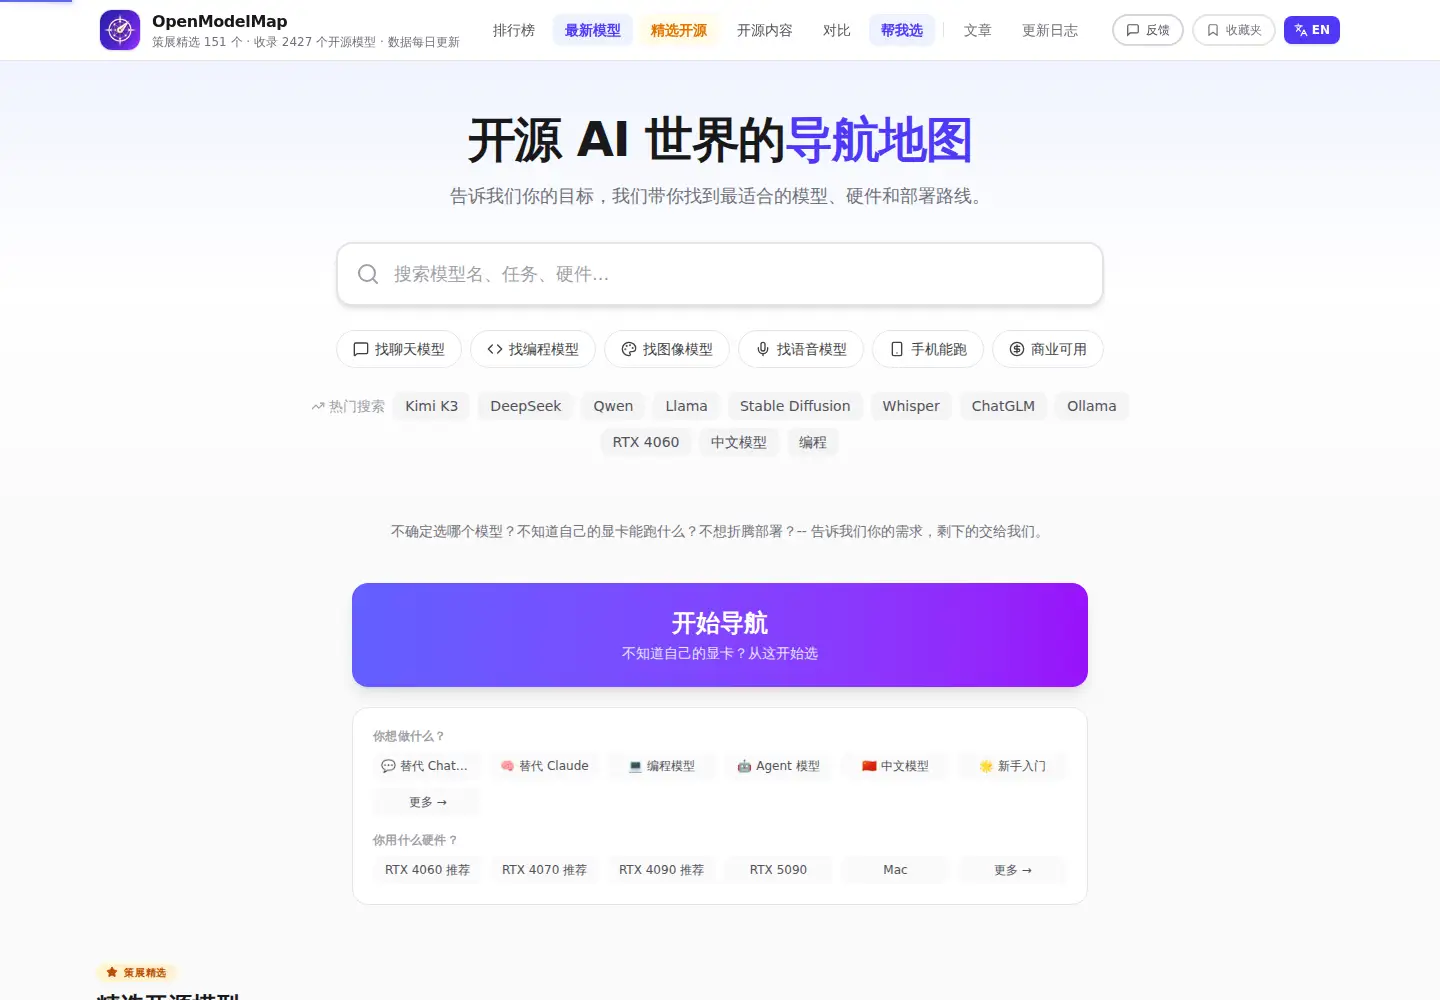Select RTX 4060 推荐 hardware
Viewport: 1440px width, 1000px height.
427,870
